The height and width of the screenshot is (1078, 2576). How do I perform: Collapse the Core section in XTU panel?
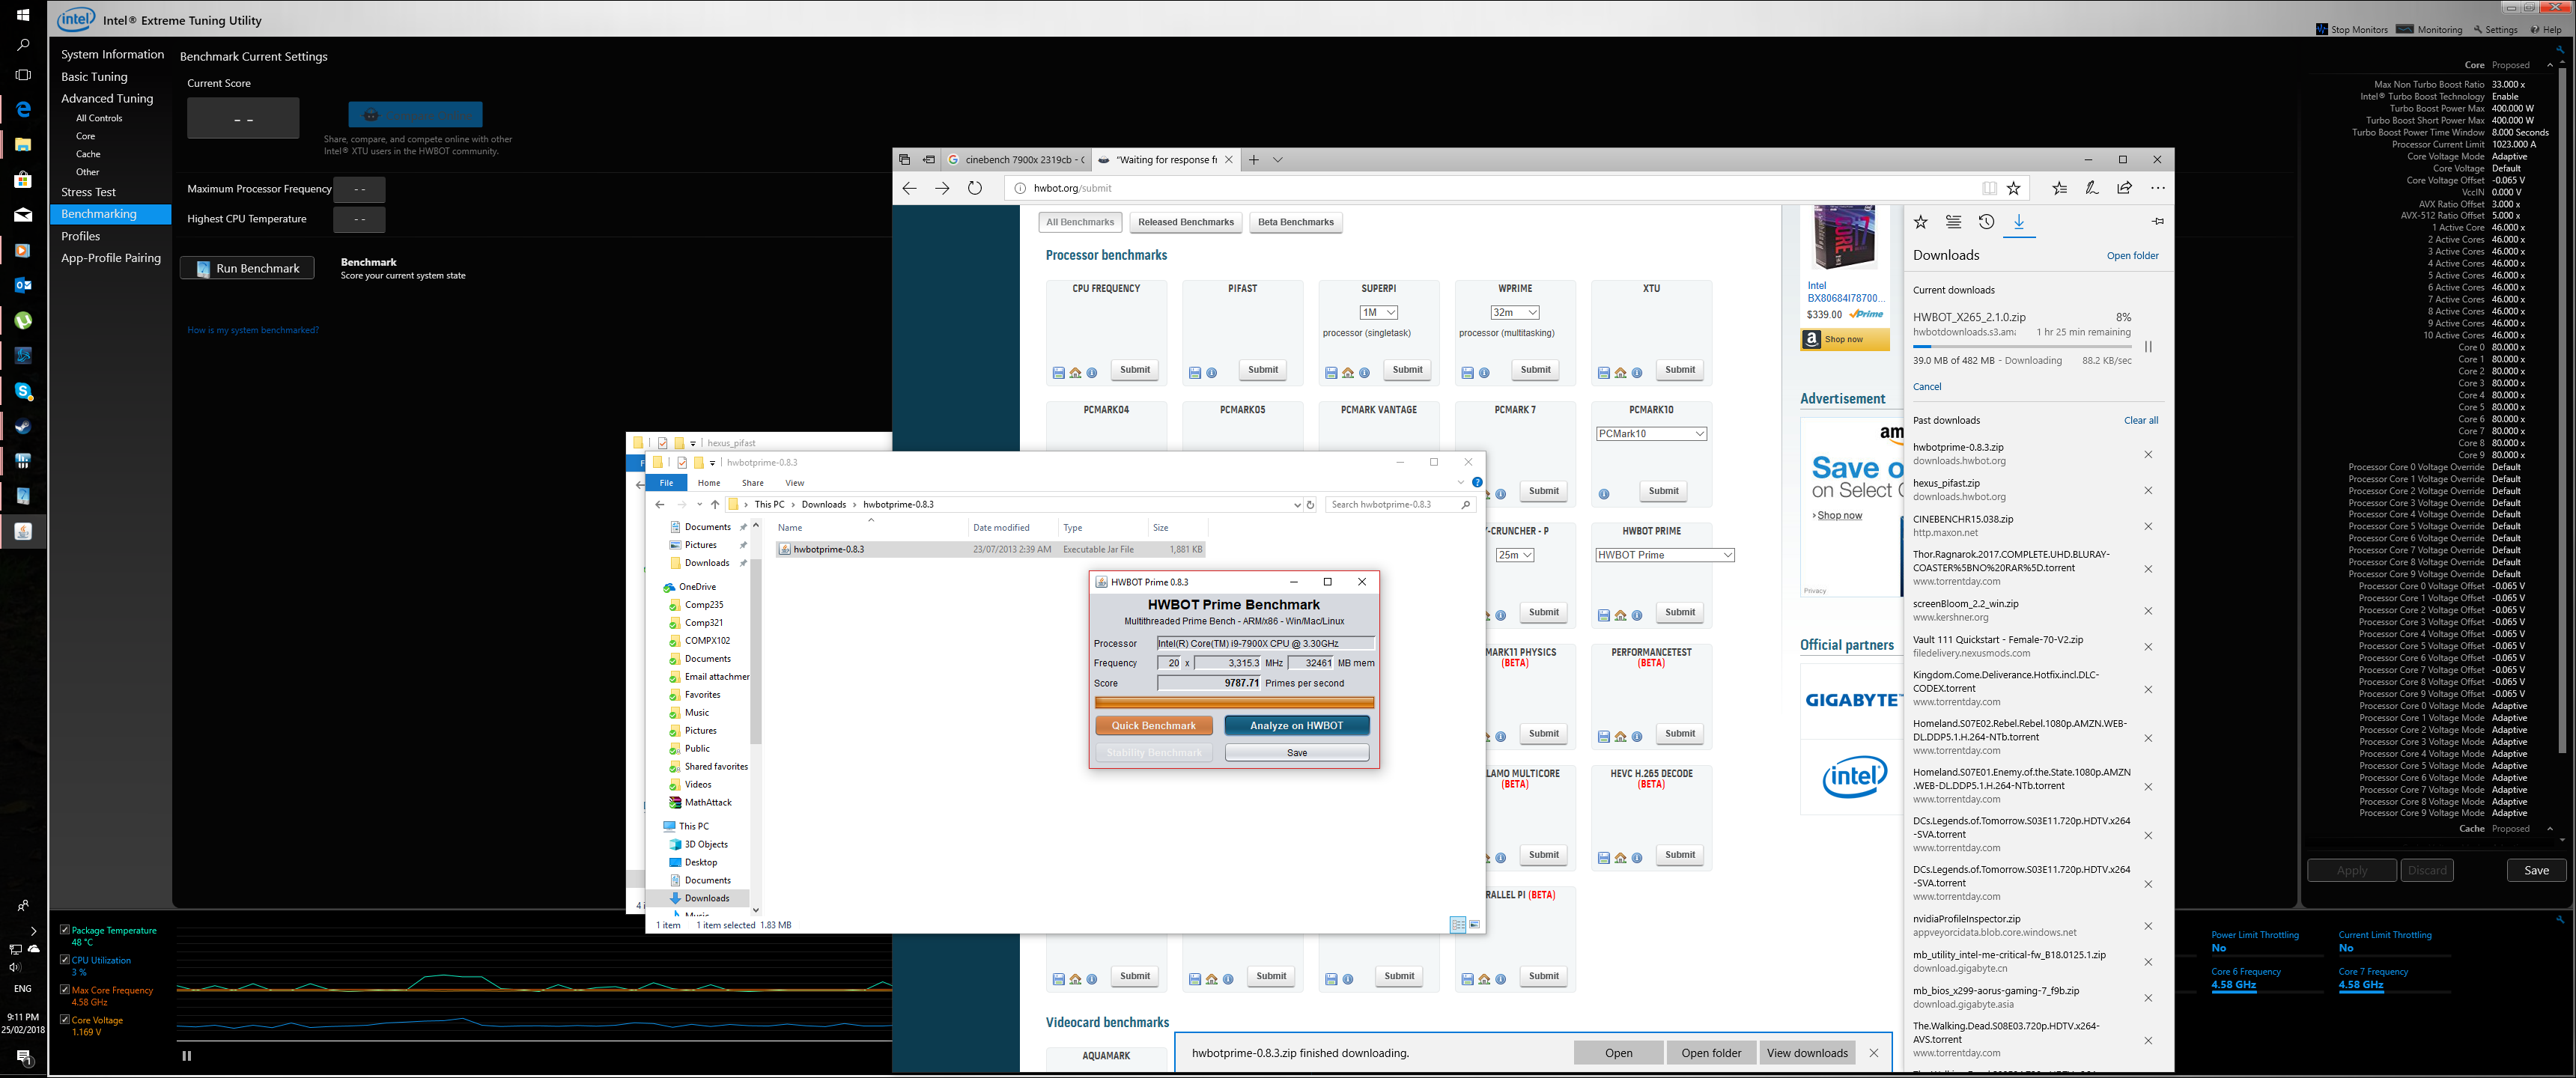pos(2549,65)
